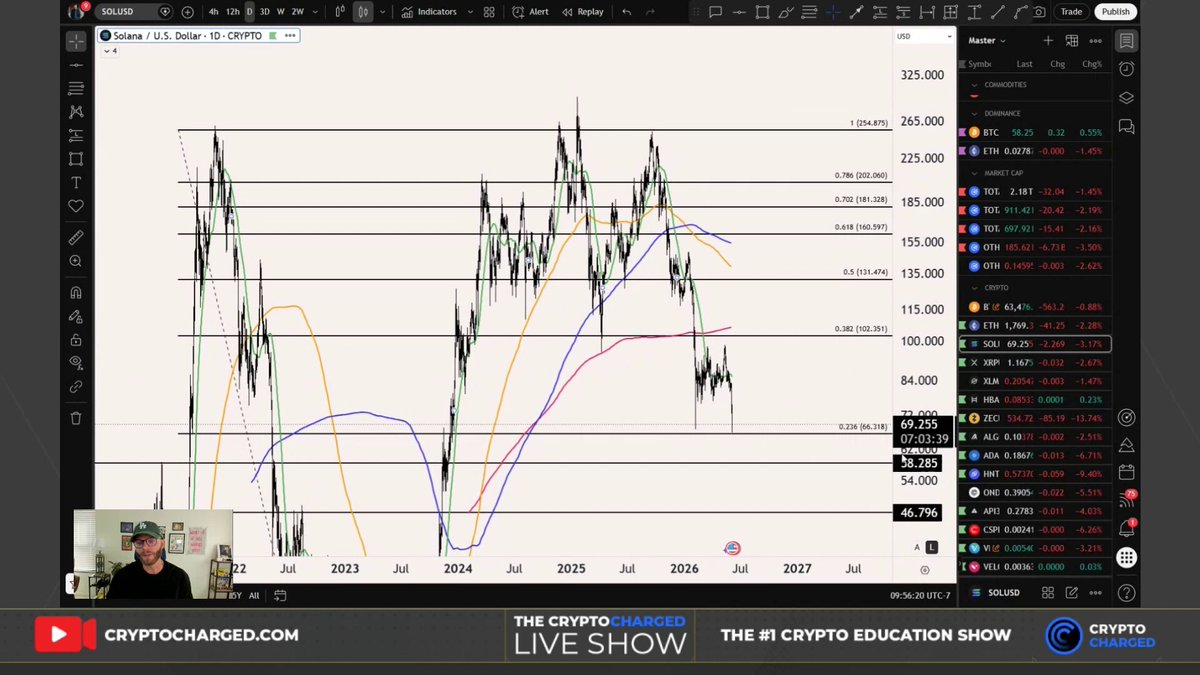Open the notifications bell in right sidebar
Viewport: 1200px width, 675px height.
[x=1127, y=529]
